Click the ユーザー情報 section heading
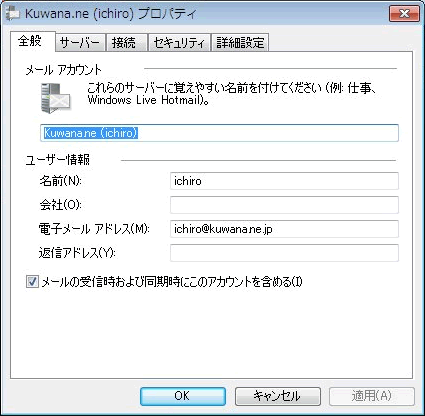This screenshot has height=416, width=425. coord(58,160)
